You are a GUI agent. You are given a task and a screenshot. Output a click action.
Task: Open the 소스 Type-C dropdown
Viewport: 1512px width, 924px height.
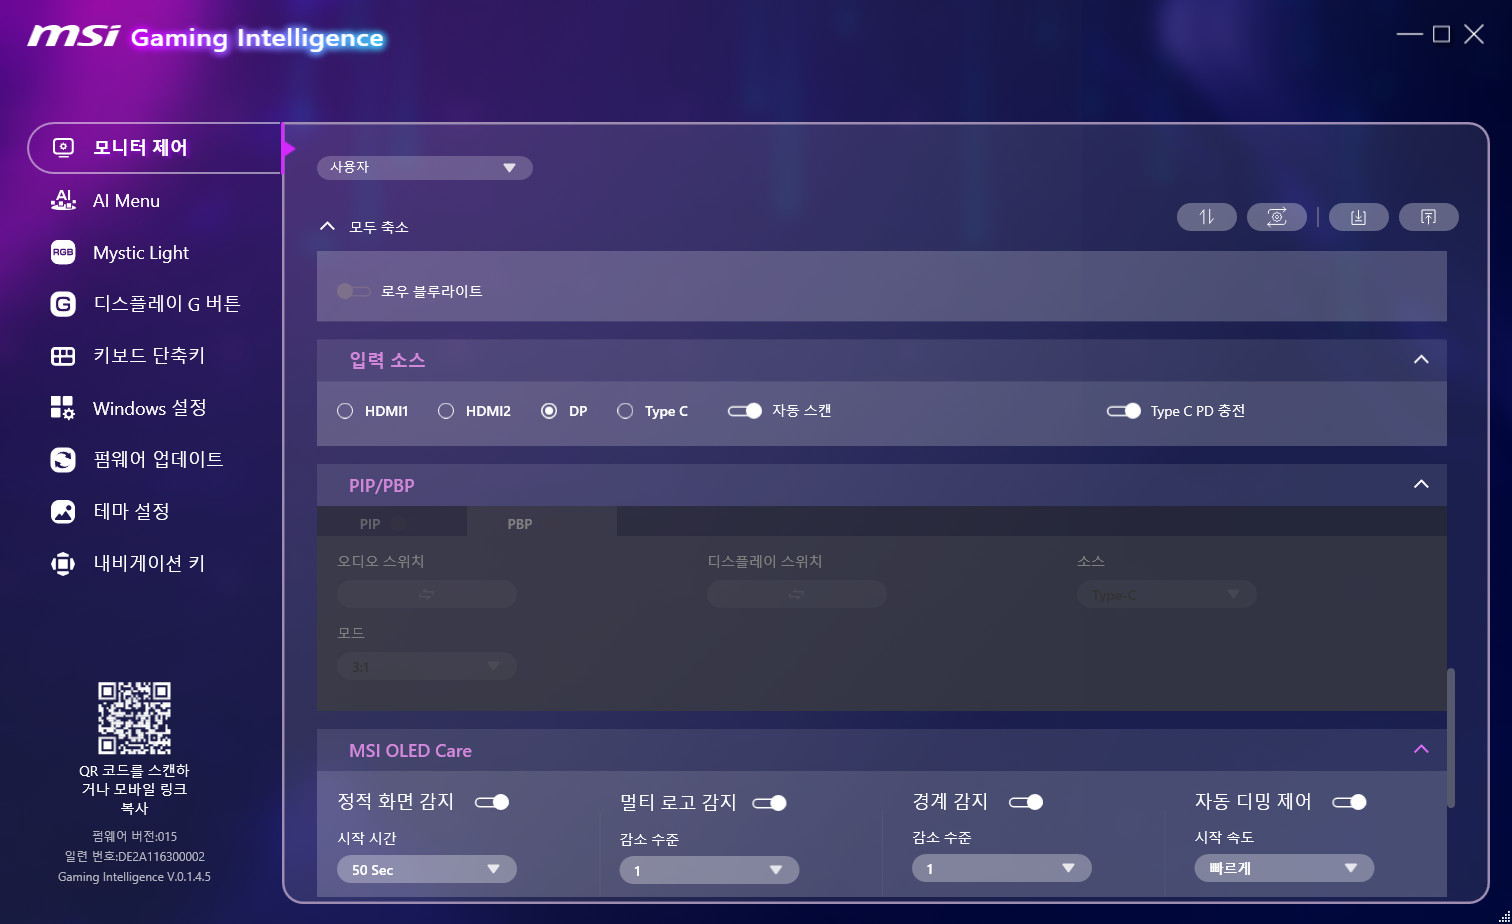click(1167, 594)
